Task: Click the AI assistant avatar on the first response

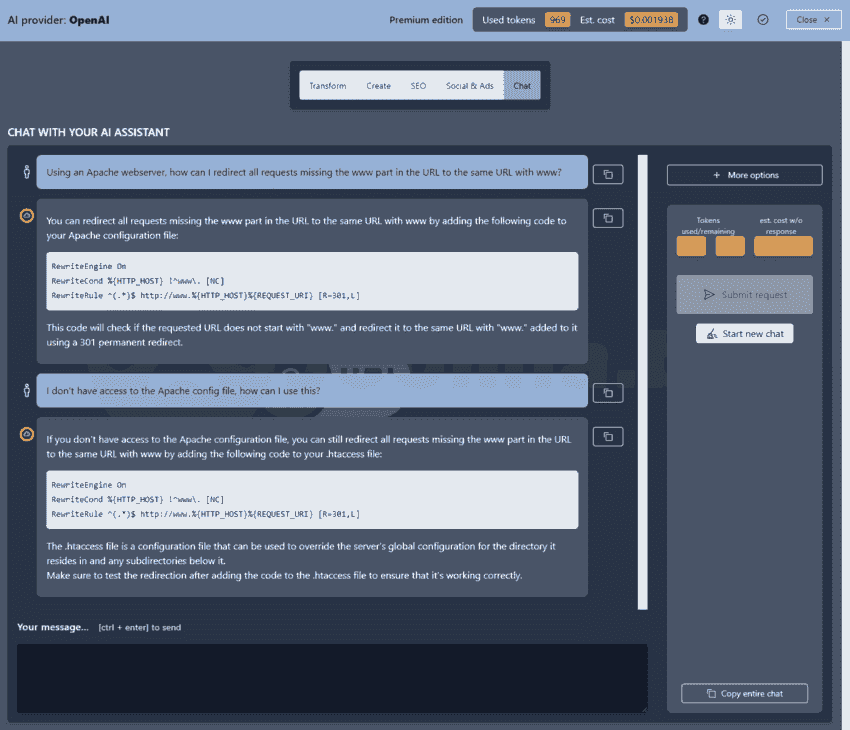Action: [26, 214]
